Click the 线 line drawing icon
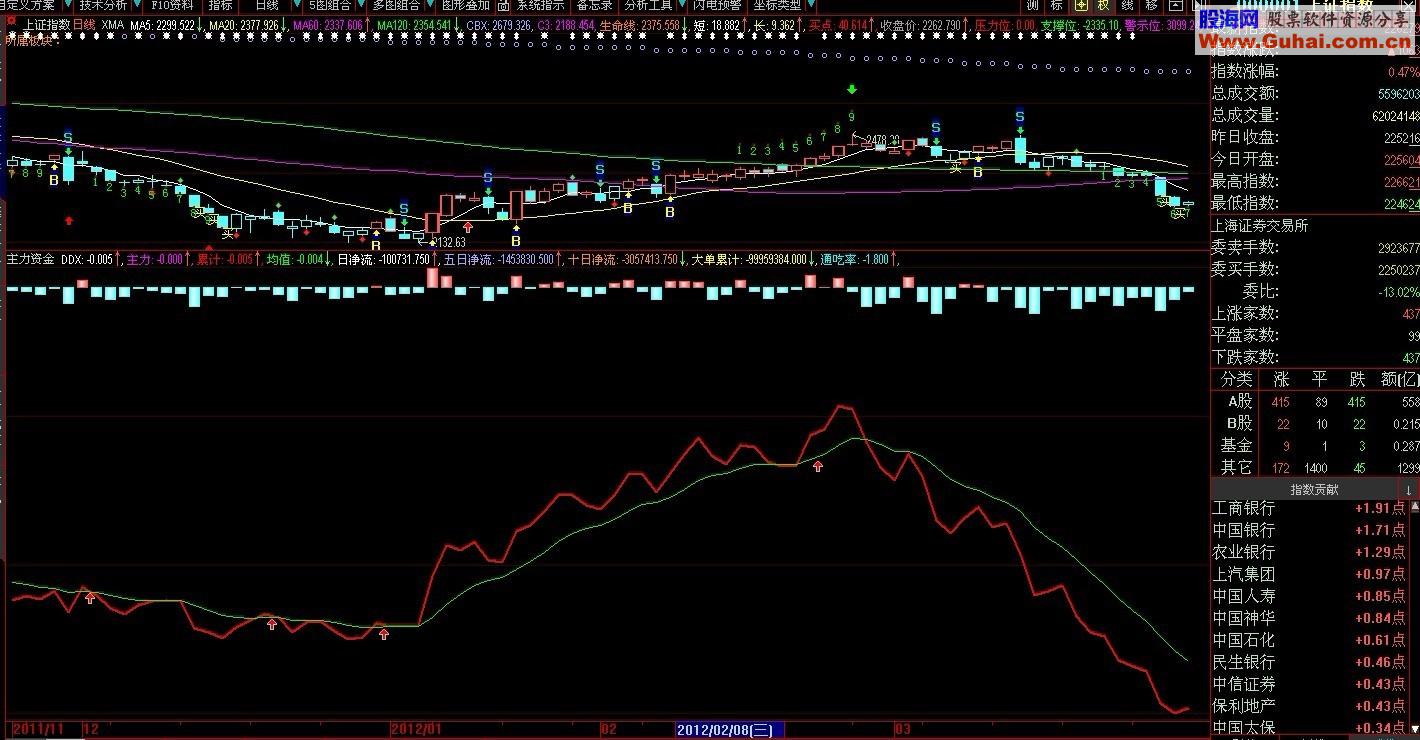The height and width of the screenshot is (740, 1420). [1128, 5]
